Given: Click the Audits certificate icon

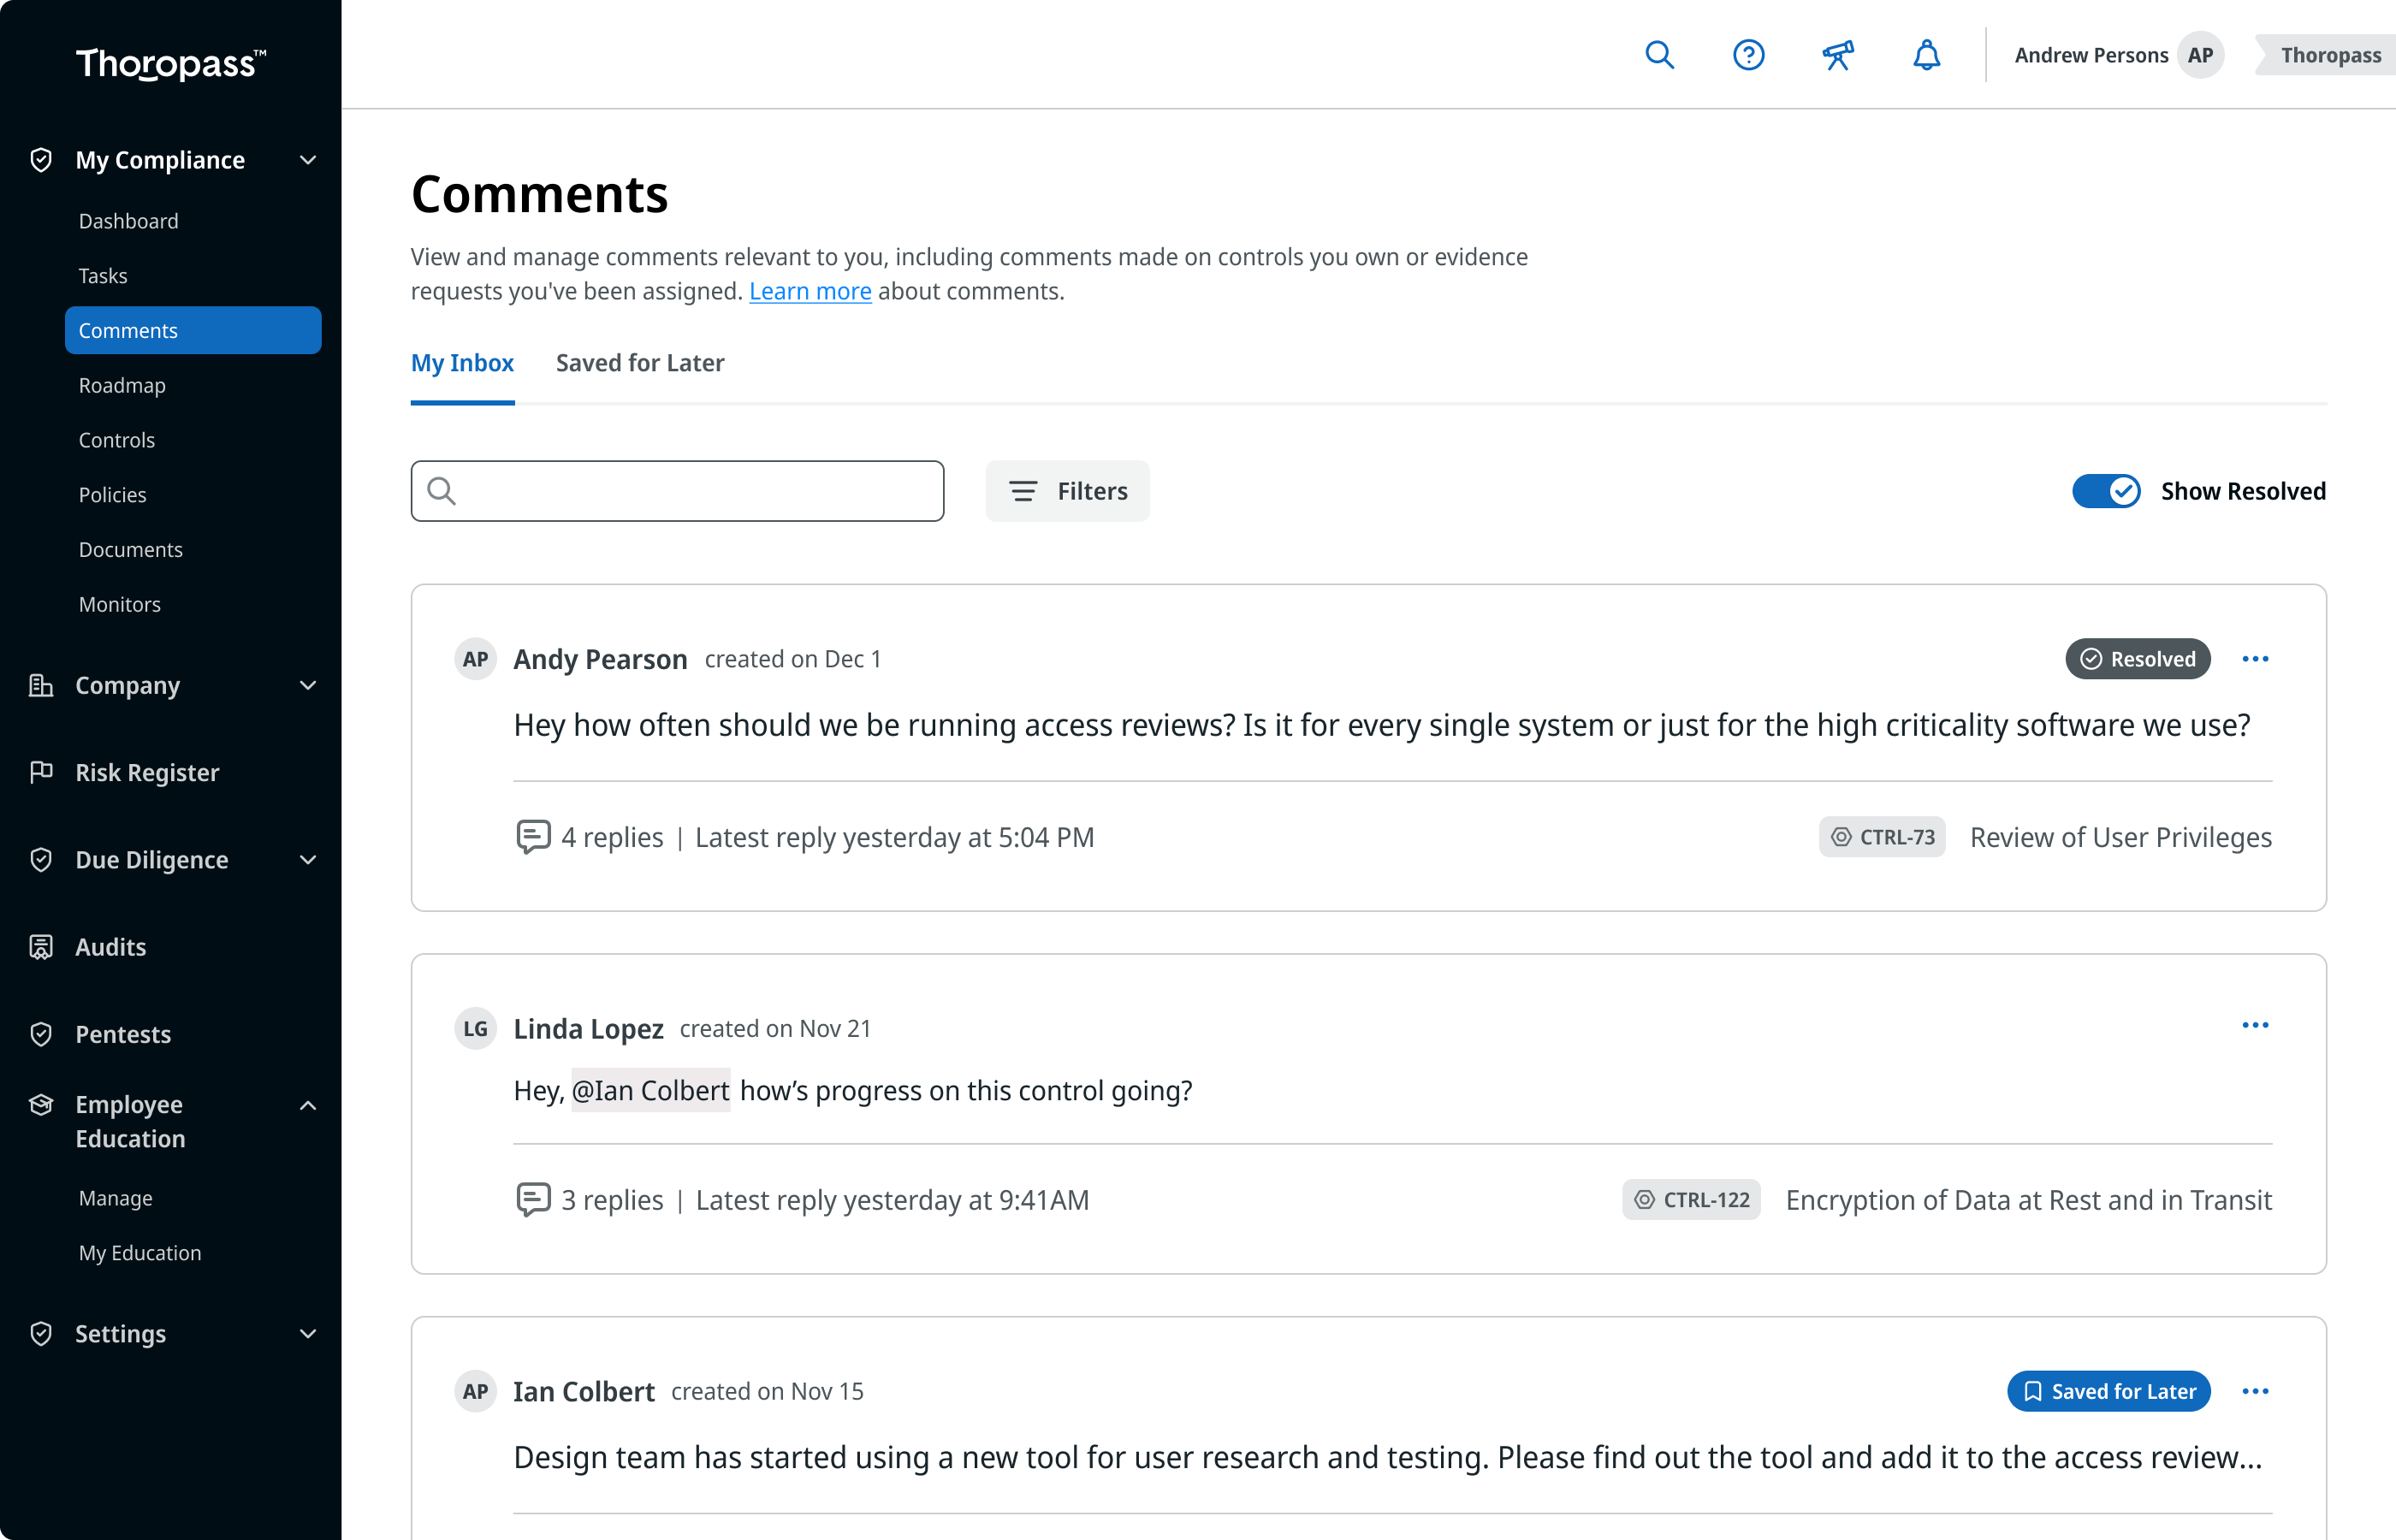Looking at the screenshot, I should (x=41, y=947).
